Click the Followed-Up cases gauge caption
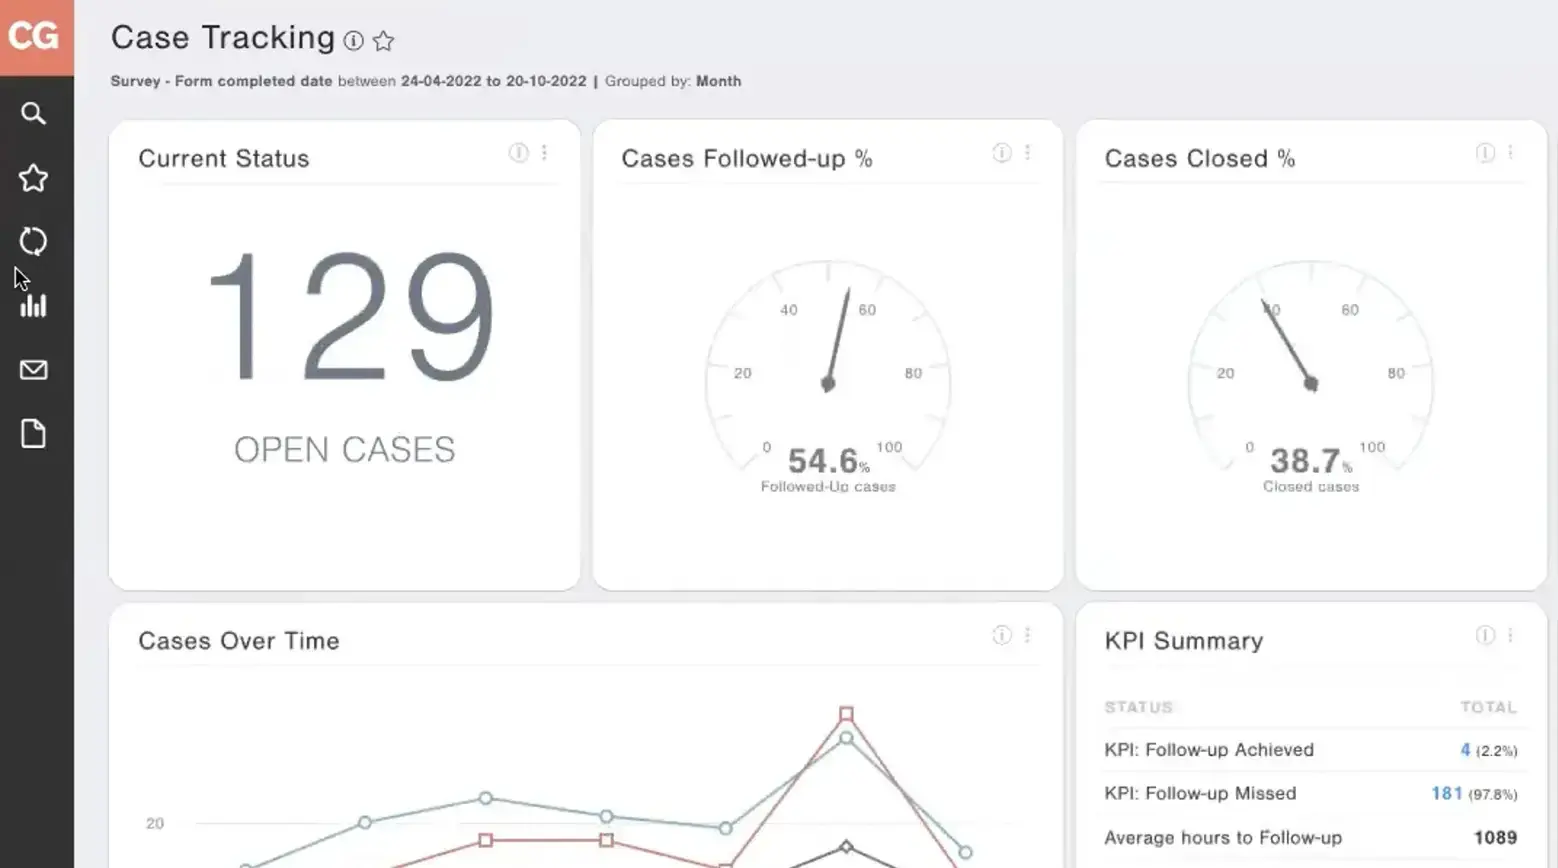This screenshot has width=1558, height=868. click(x=828, y=487)
